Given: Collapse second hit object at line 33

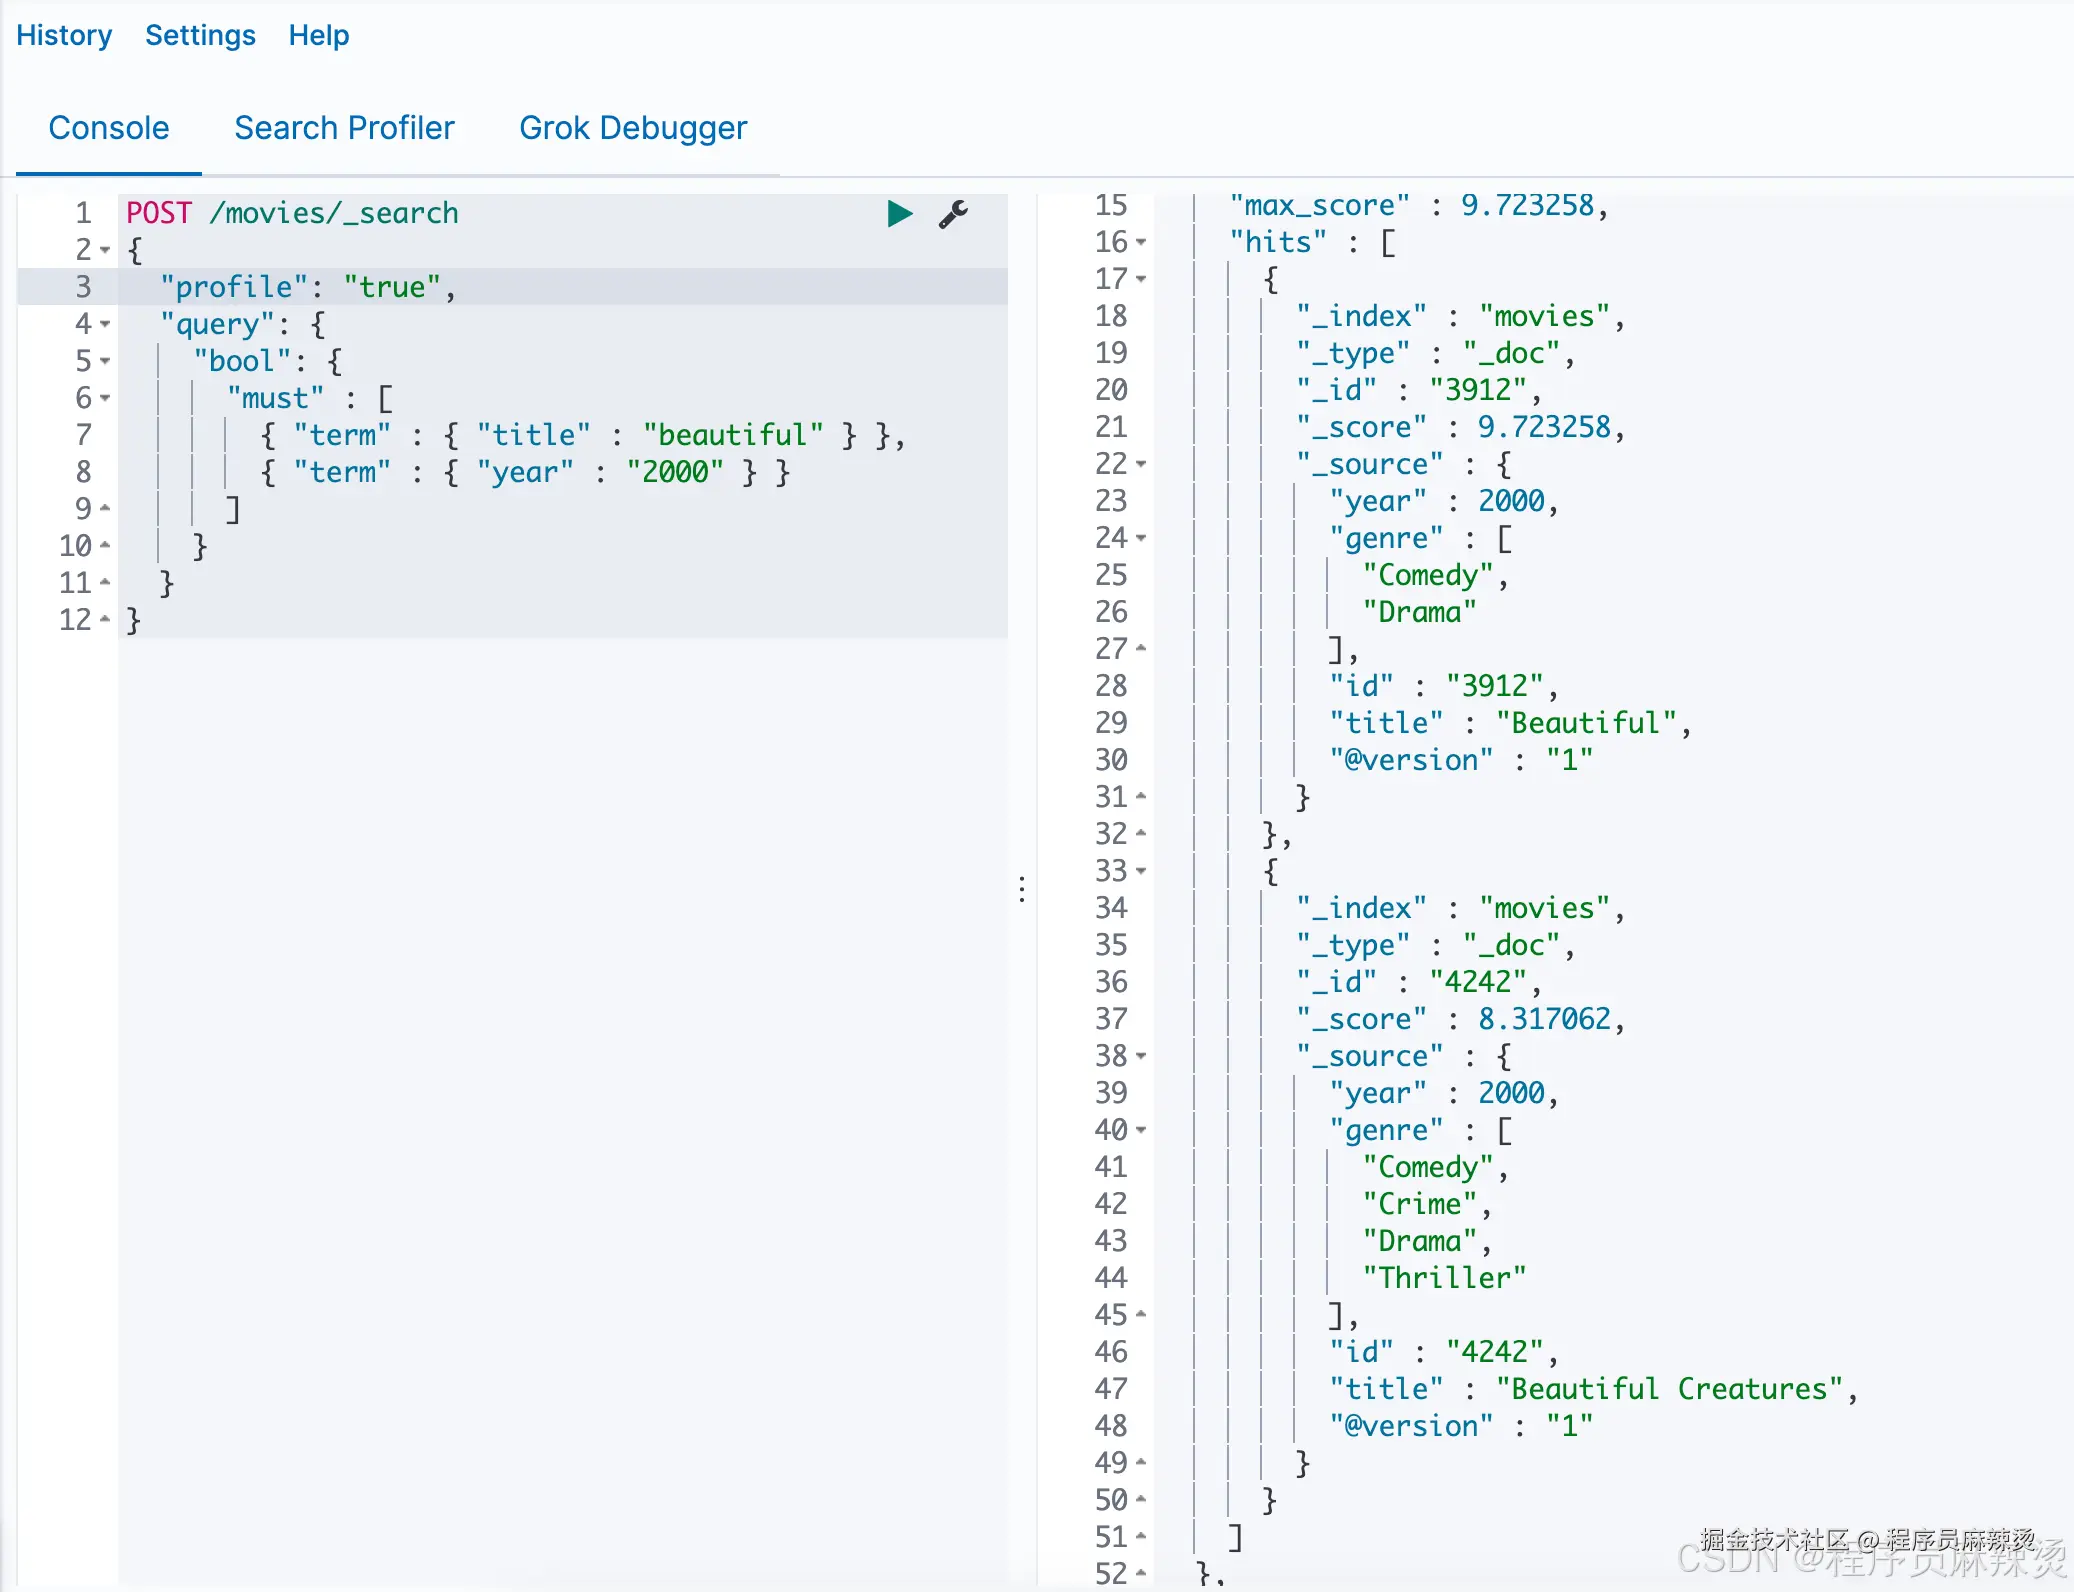Looking at the screenshot, I should (1141, 871).
